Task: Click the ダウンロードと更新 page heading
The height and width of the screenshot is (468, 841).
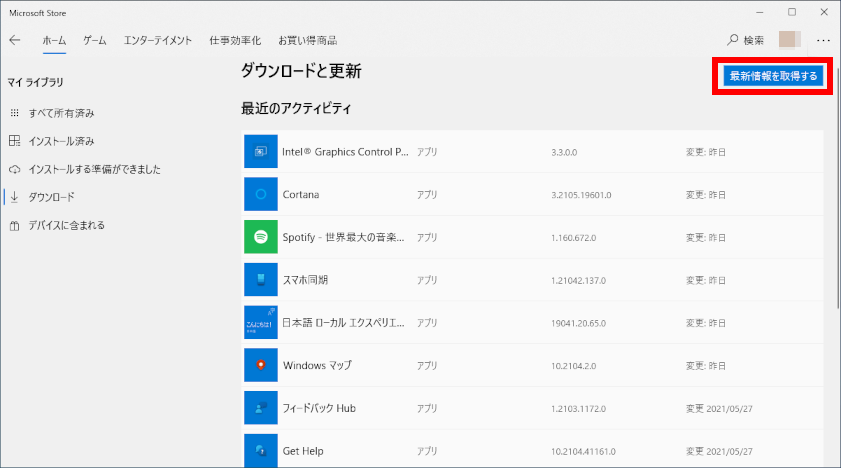Action: [301, 71]
